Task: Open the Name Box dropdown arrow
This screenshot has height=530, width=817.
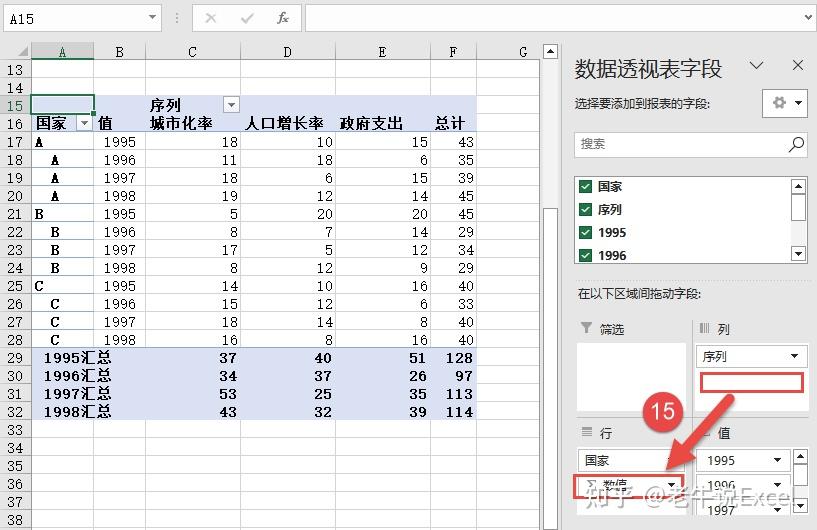Action: click(x=152, y=18)
